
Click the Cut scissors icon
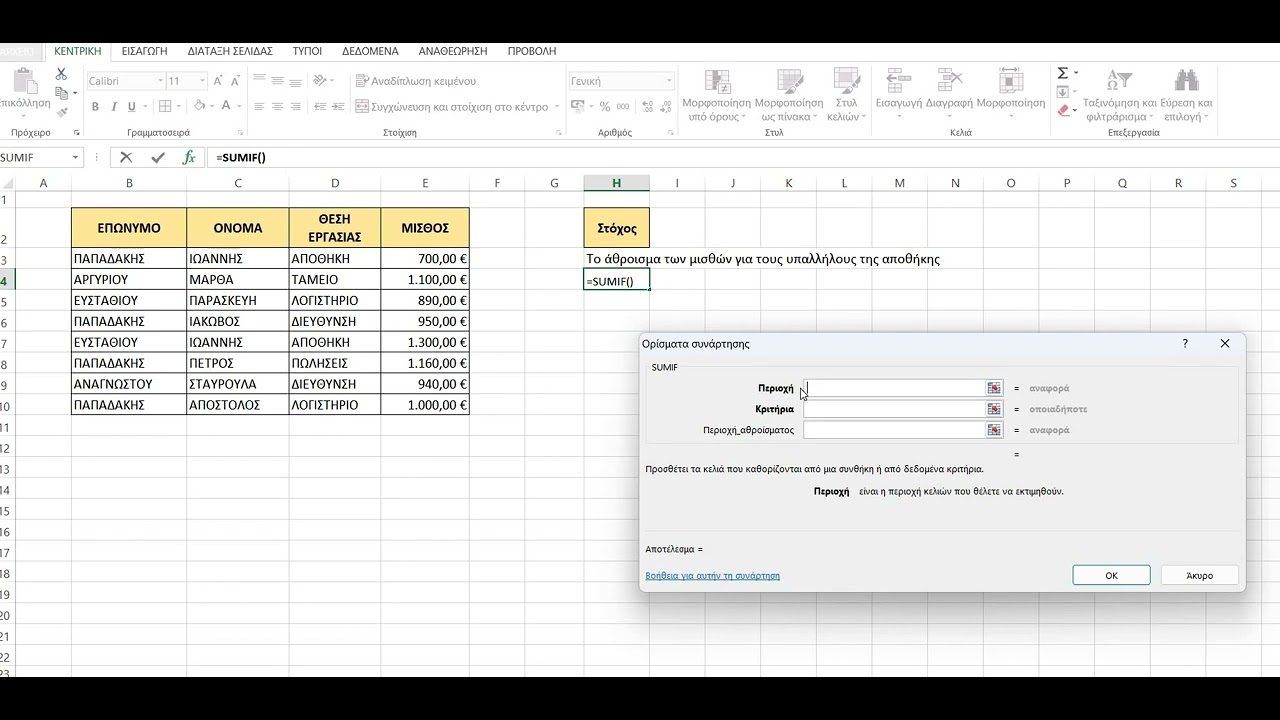[x=61, y=74]
